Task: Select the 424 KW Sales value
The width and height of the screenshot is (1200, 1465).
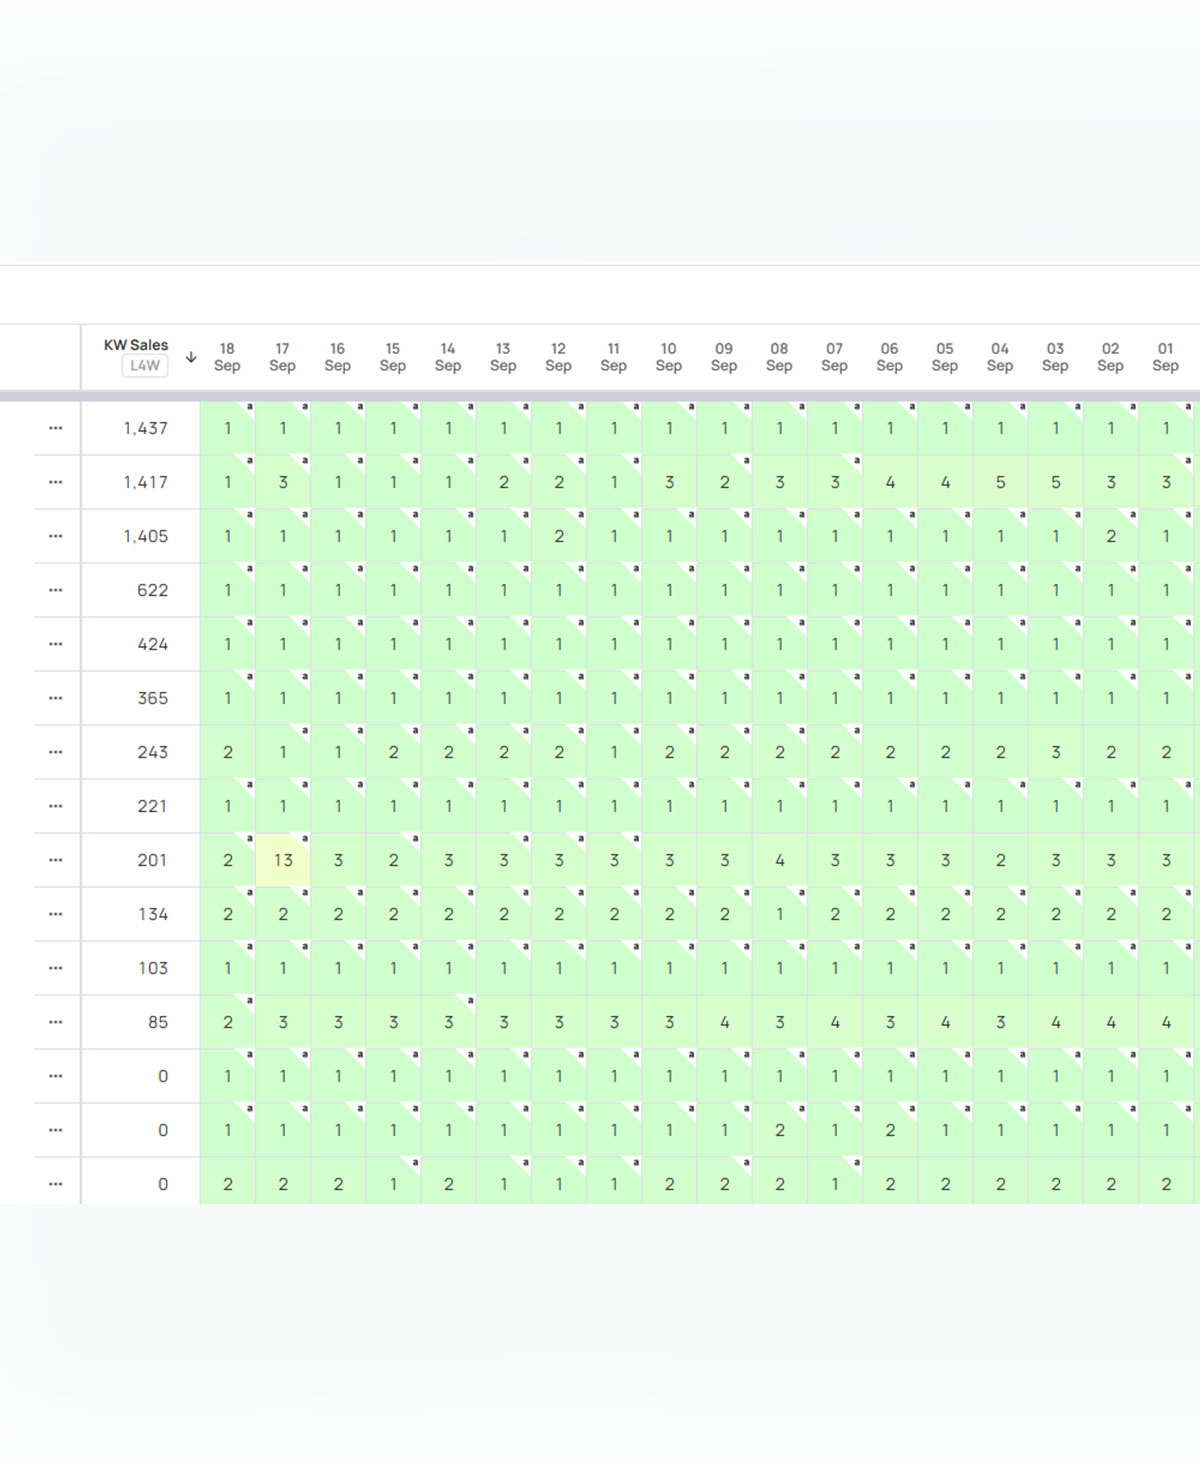Action: tap(153, 644)
